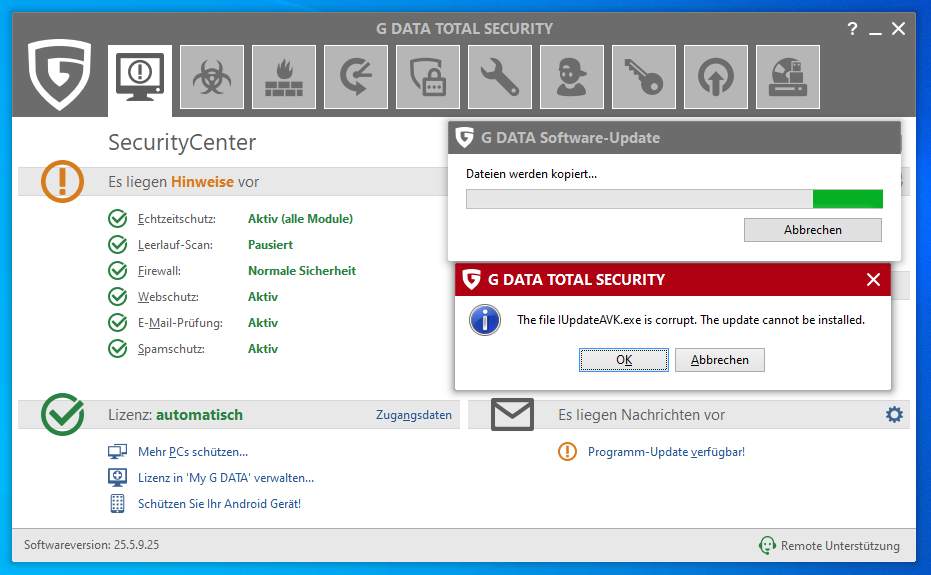Click the blue info icon in error dialog
The width and height of the screenshot is (931, 575).
click(485, 320)
